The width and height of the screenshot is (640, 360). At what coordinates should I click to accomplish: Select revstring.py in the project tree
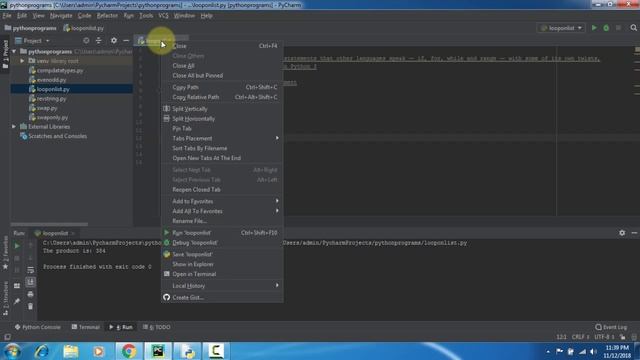(51, 98)
